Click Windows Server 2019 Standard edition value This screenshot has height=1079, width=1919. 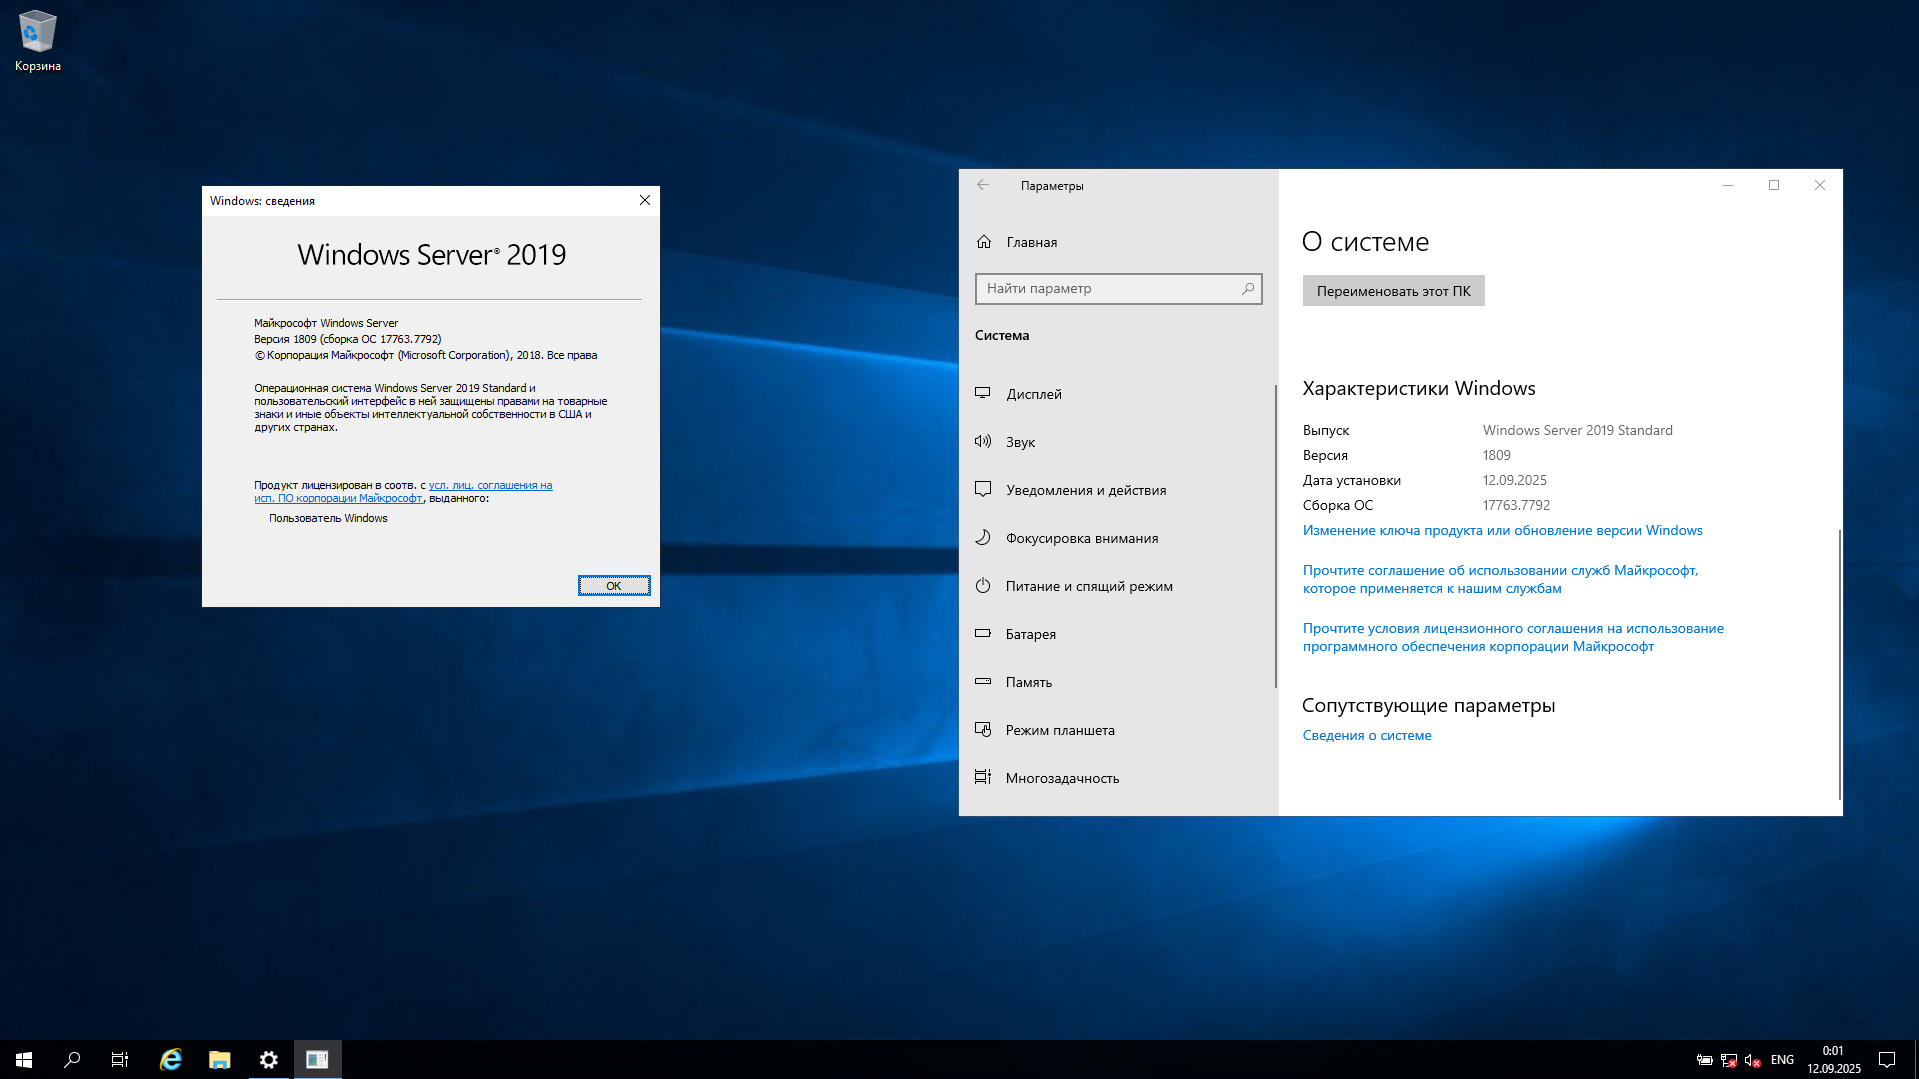point(1577,430)
